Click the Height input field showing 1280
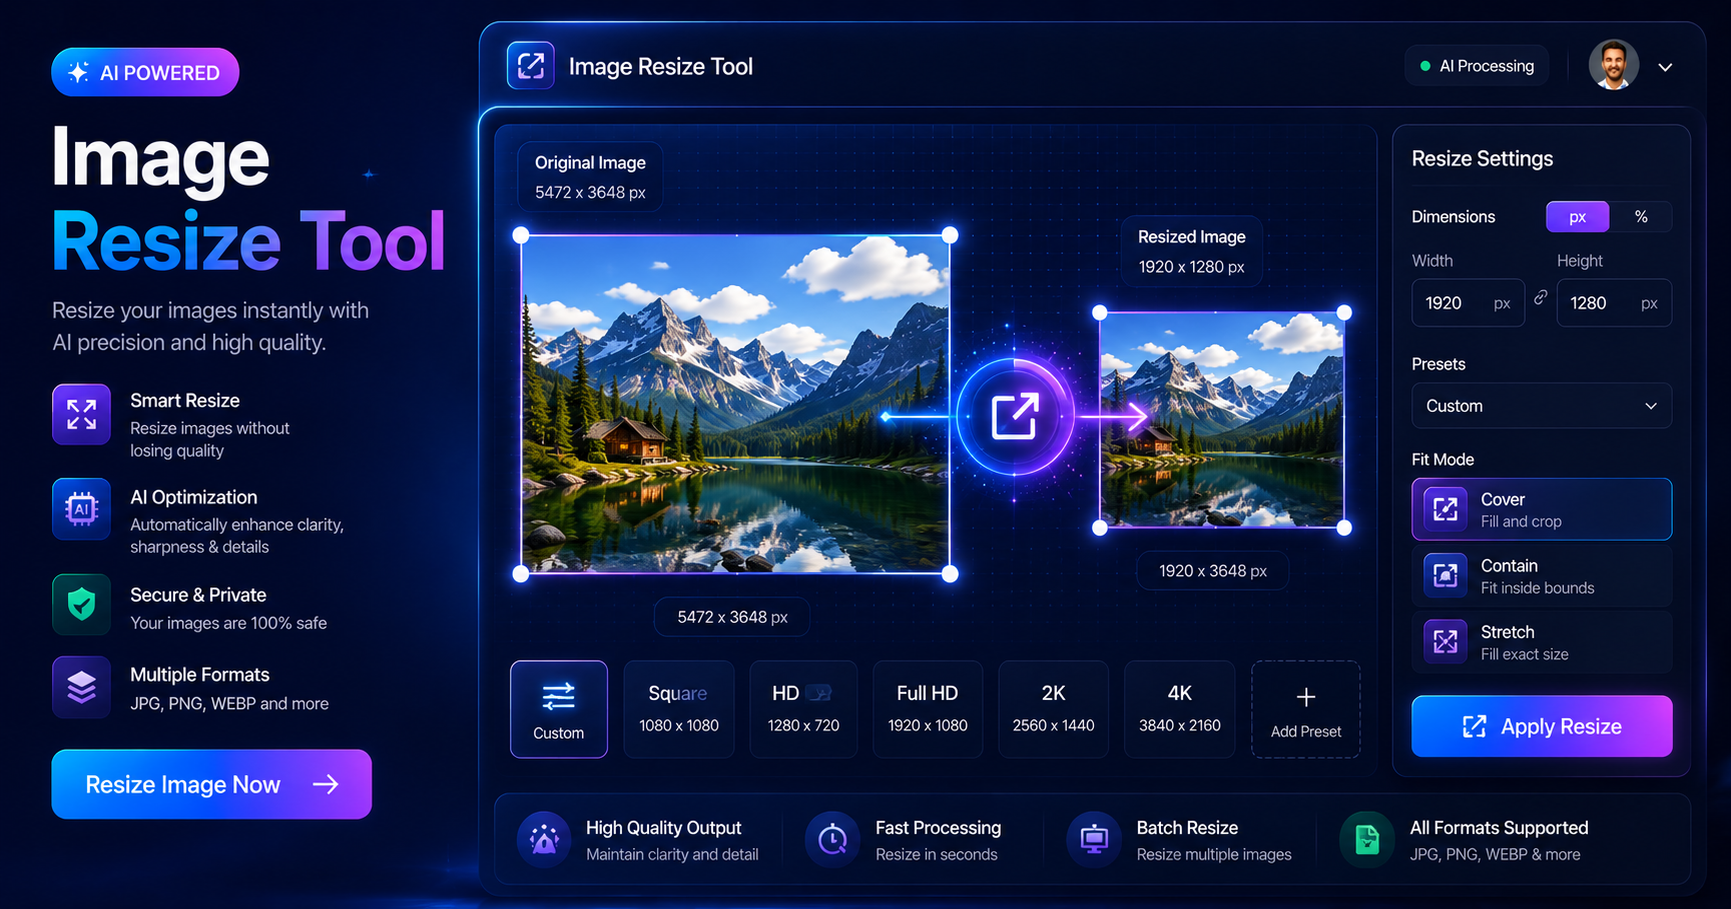1731x909 pixels. 1613,303
